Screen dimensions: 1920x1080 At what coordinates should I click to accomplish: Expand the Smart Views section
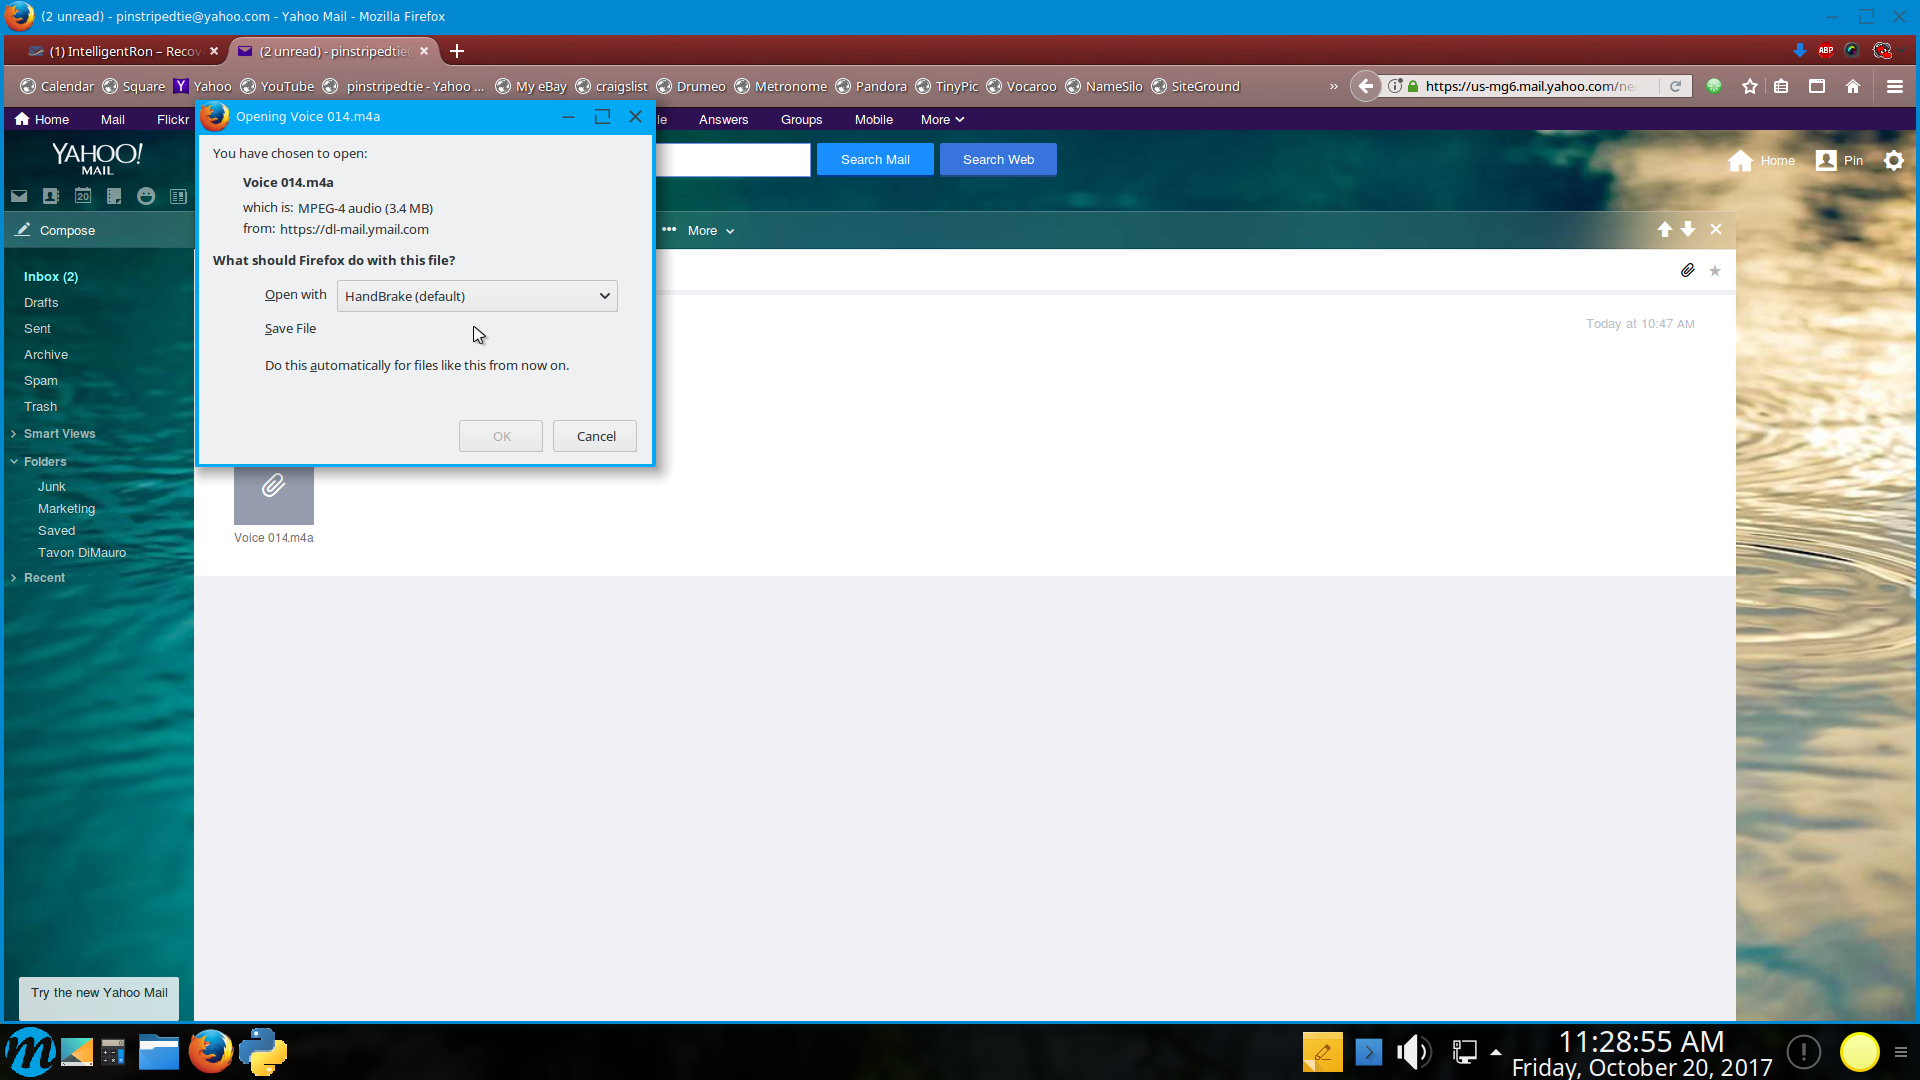tap(59, 434)
